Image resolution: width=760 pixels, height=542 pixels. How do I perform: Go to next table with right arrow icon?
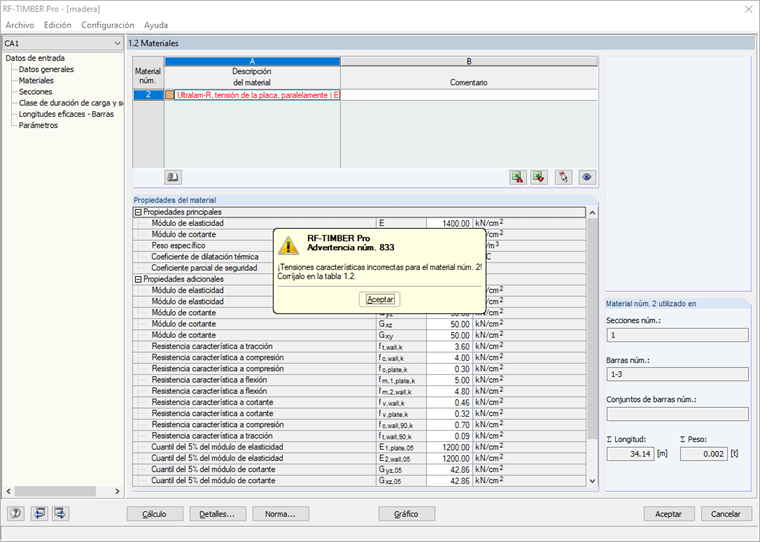click(x=61, y=513)
